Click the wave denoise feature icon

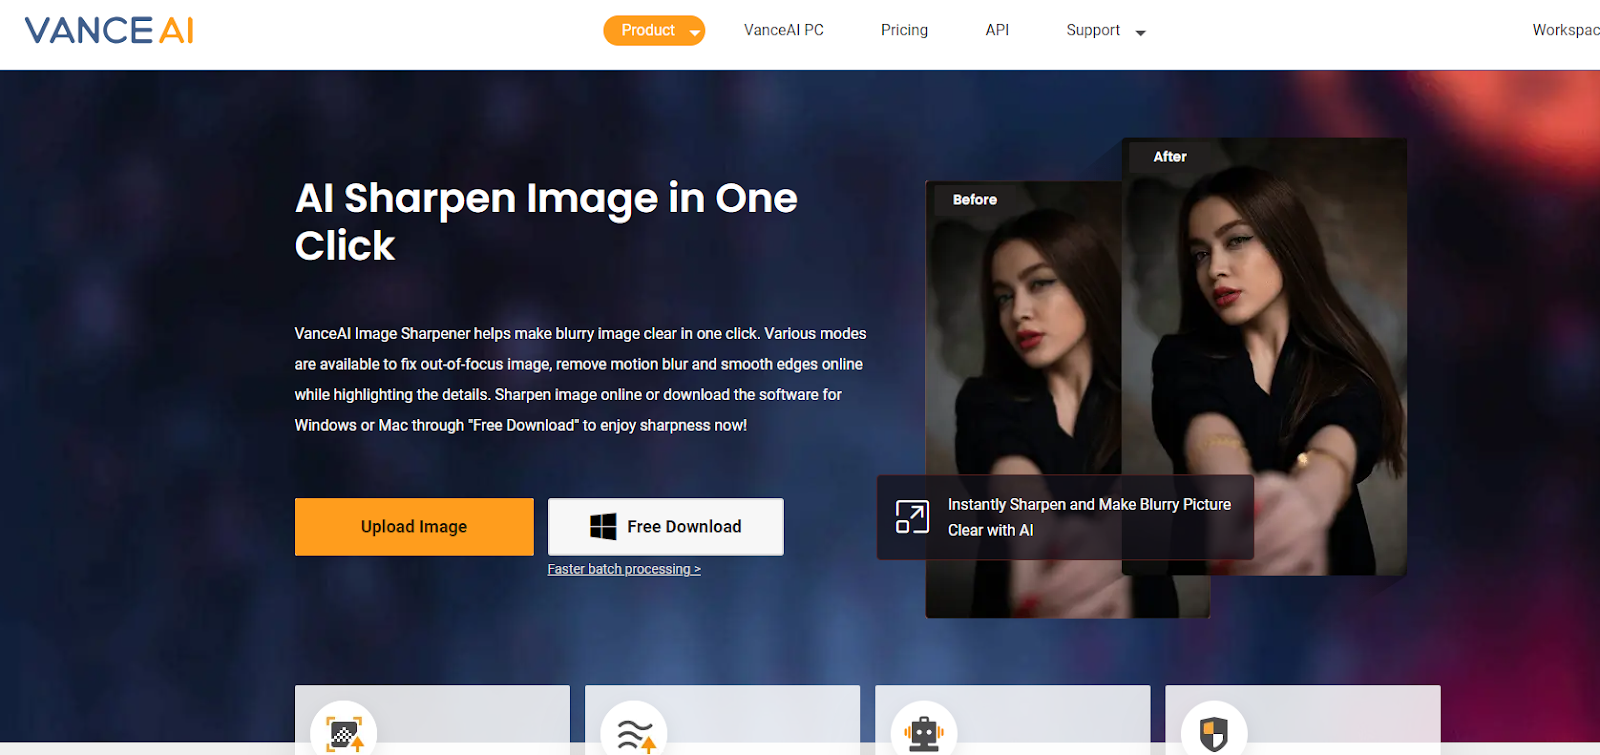click(634, 734)
